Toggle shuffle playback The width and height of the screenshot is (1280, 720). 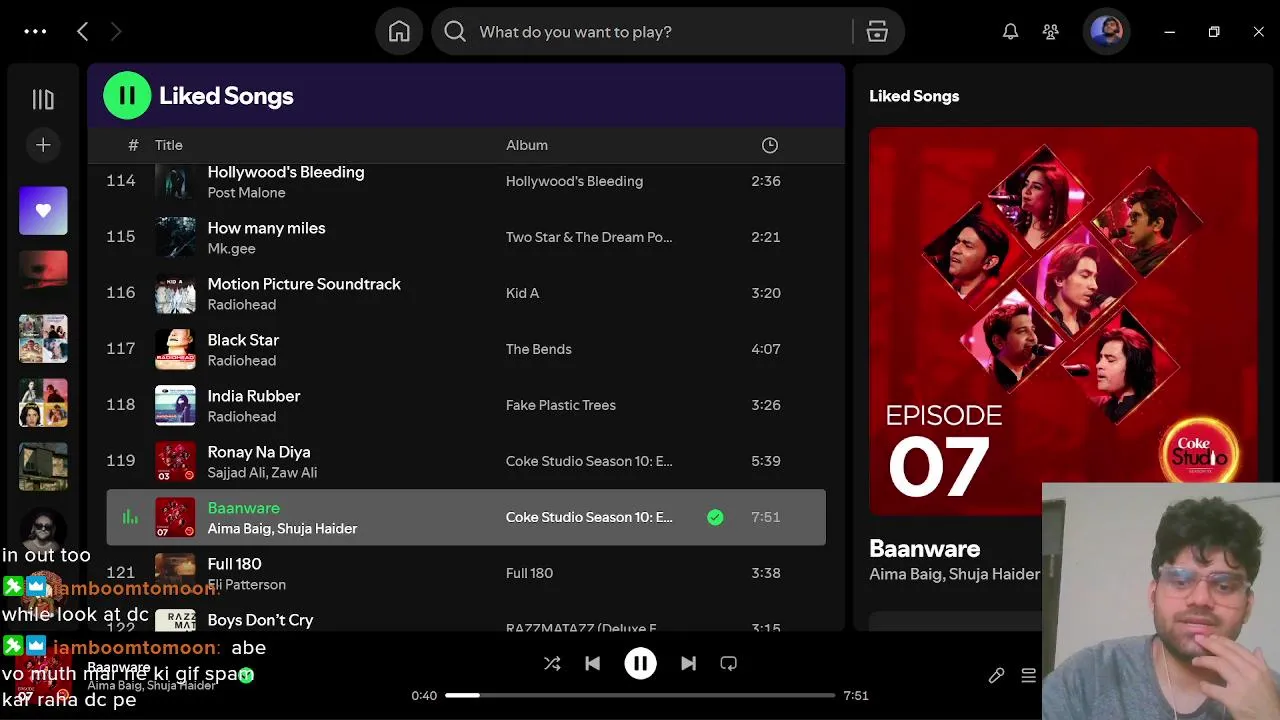(x=552, y=663)
